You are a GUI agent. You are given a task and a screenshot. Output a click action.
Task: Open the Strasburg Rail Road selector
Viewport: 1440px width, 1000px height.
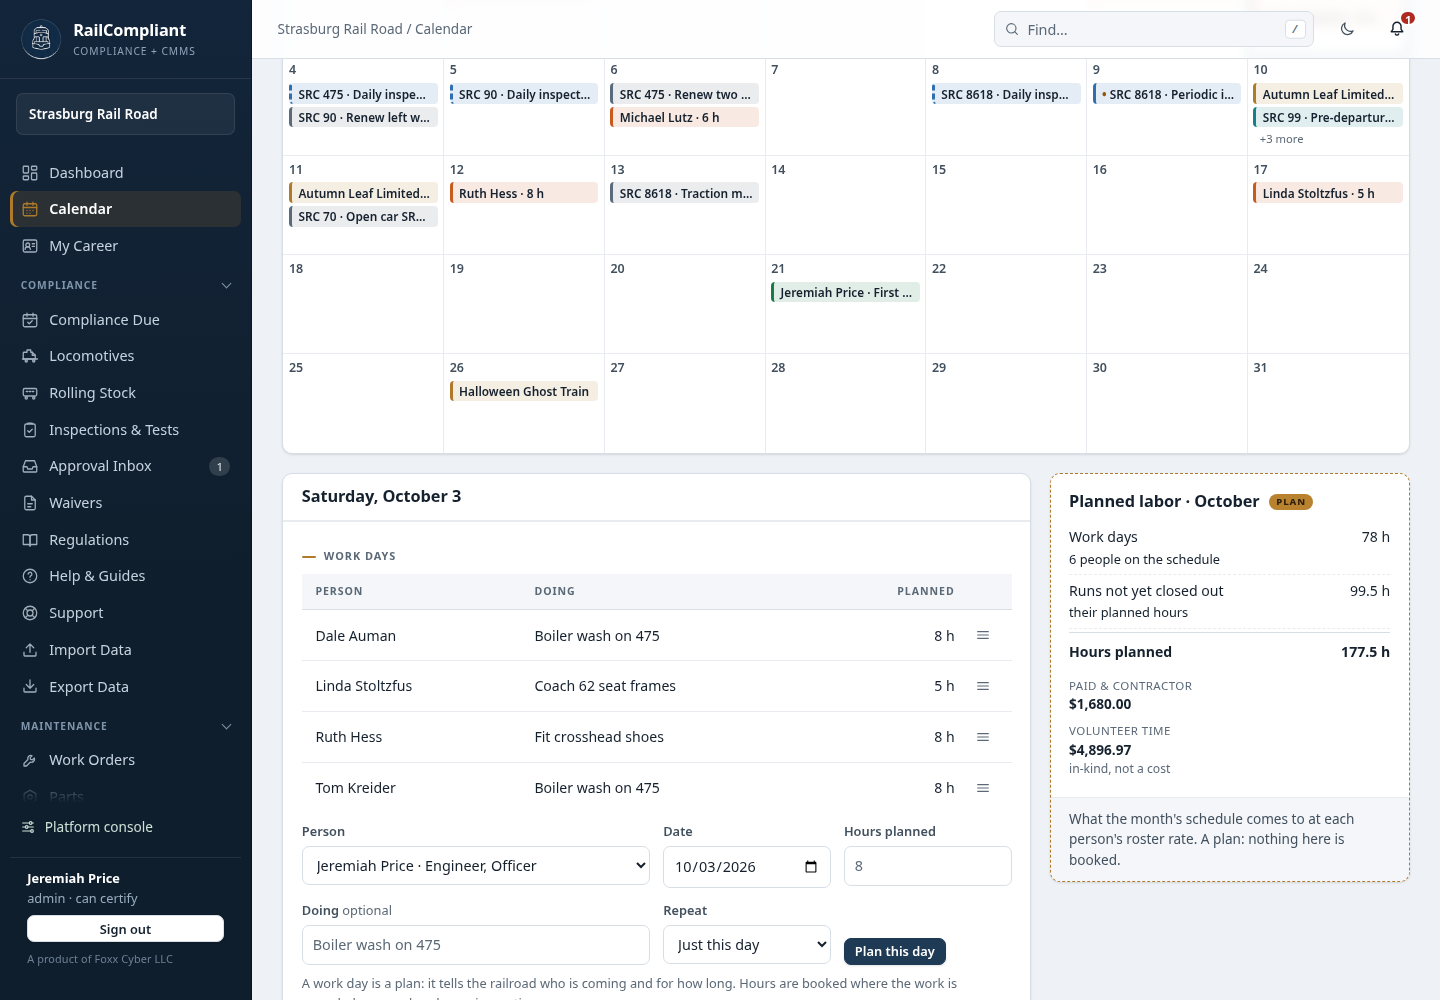click(125, 114)
